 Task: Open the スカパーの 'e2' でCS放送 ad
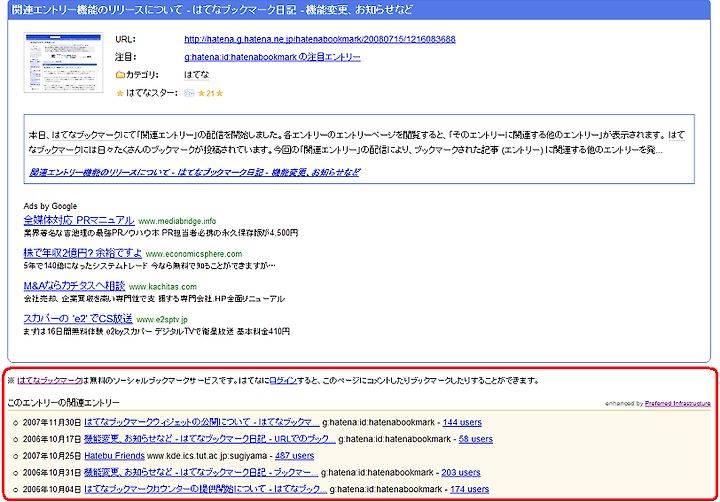[x=78, y=318]
